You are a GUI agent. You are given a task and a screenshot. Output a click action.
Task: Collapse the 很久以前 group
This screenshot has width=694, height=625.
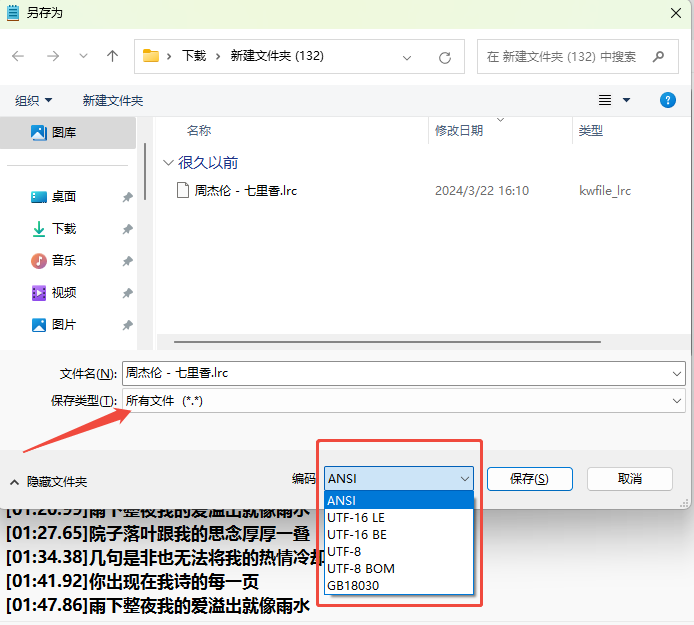point(167,163)
